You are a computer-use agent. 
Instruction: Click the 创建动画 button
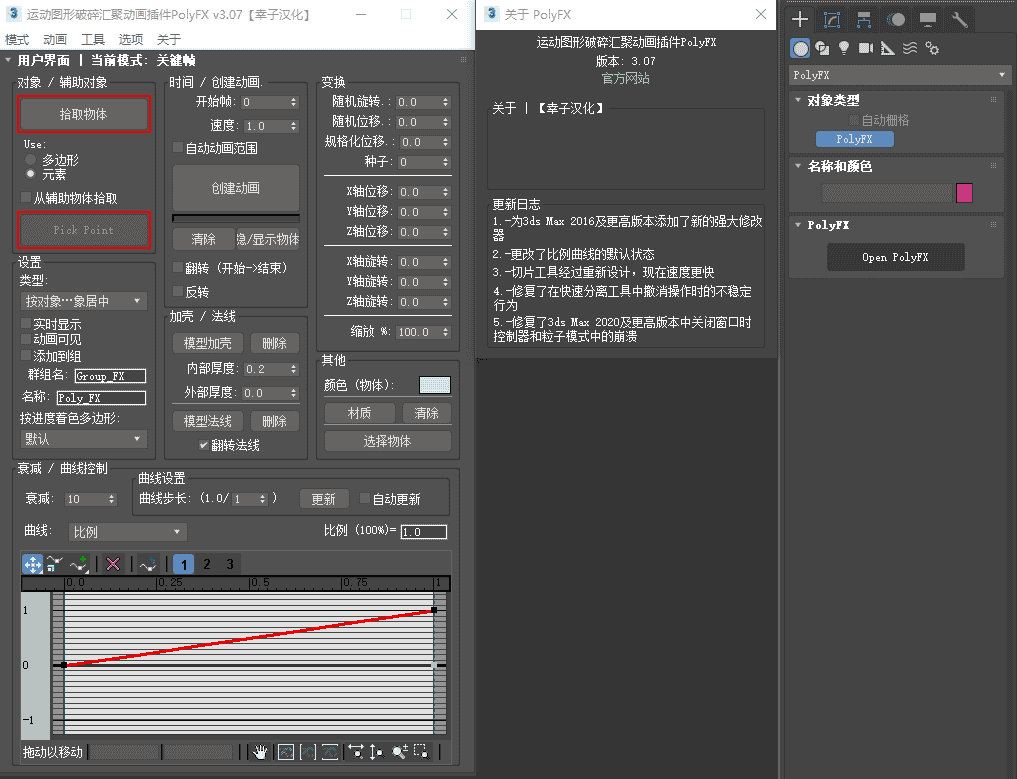(236, 188)
